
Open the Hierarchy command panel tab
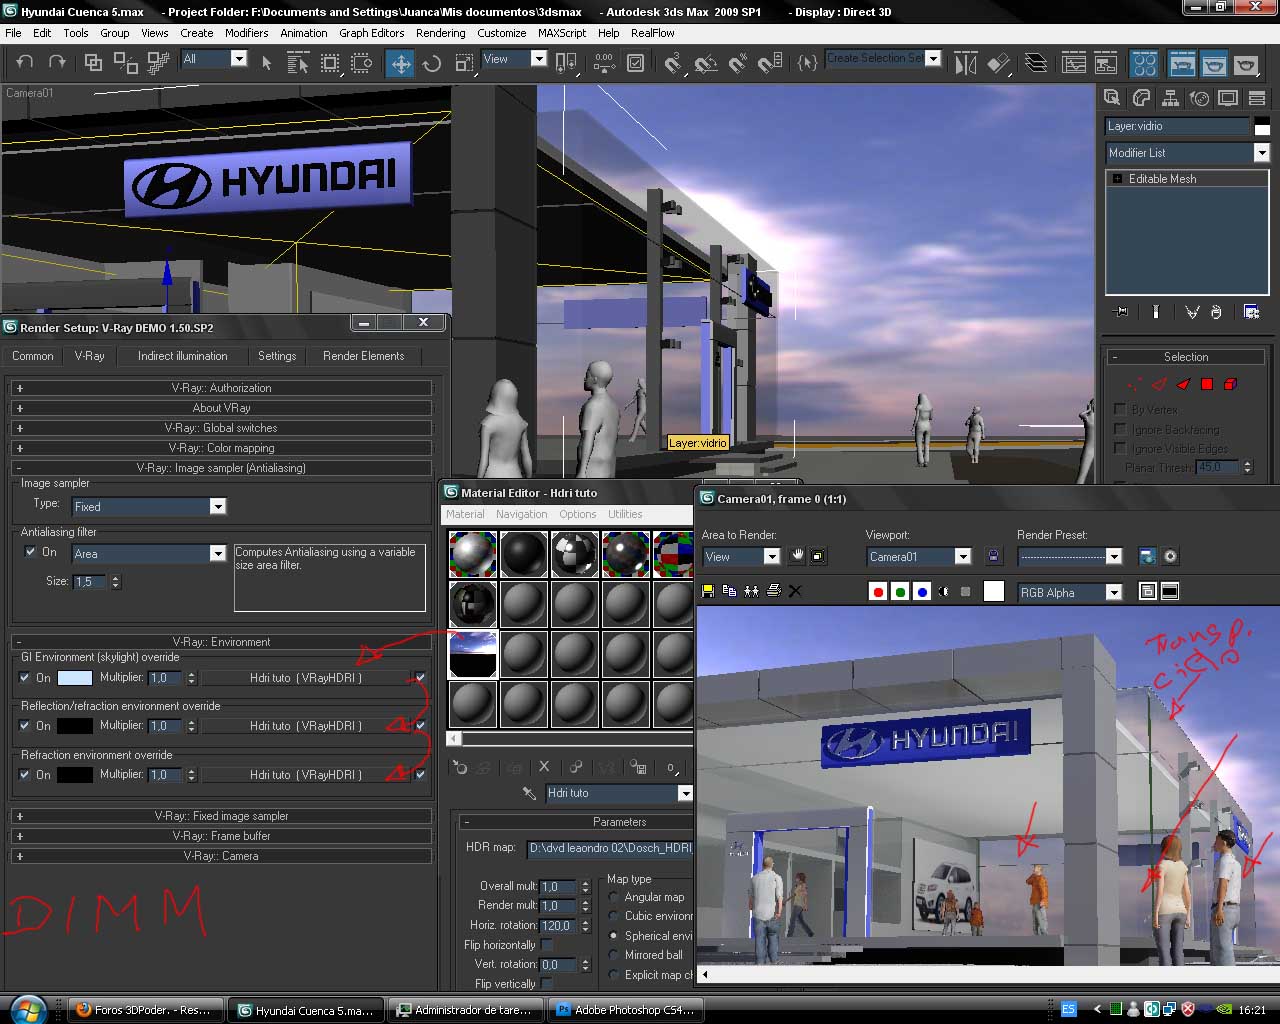tap(1169, 98)
